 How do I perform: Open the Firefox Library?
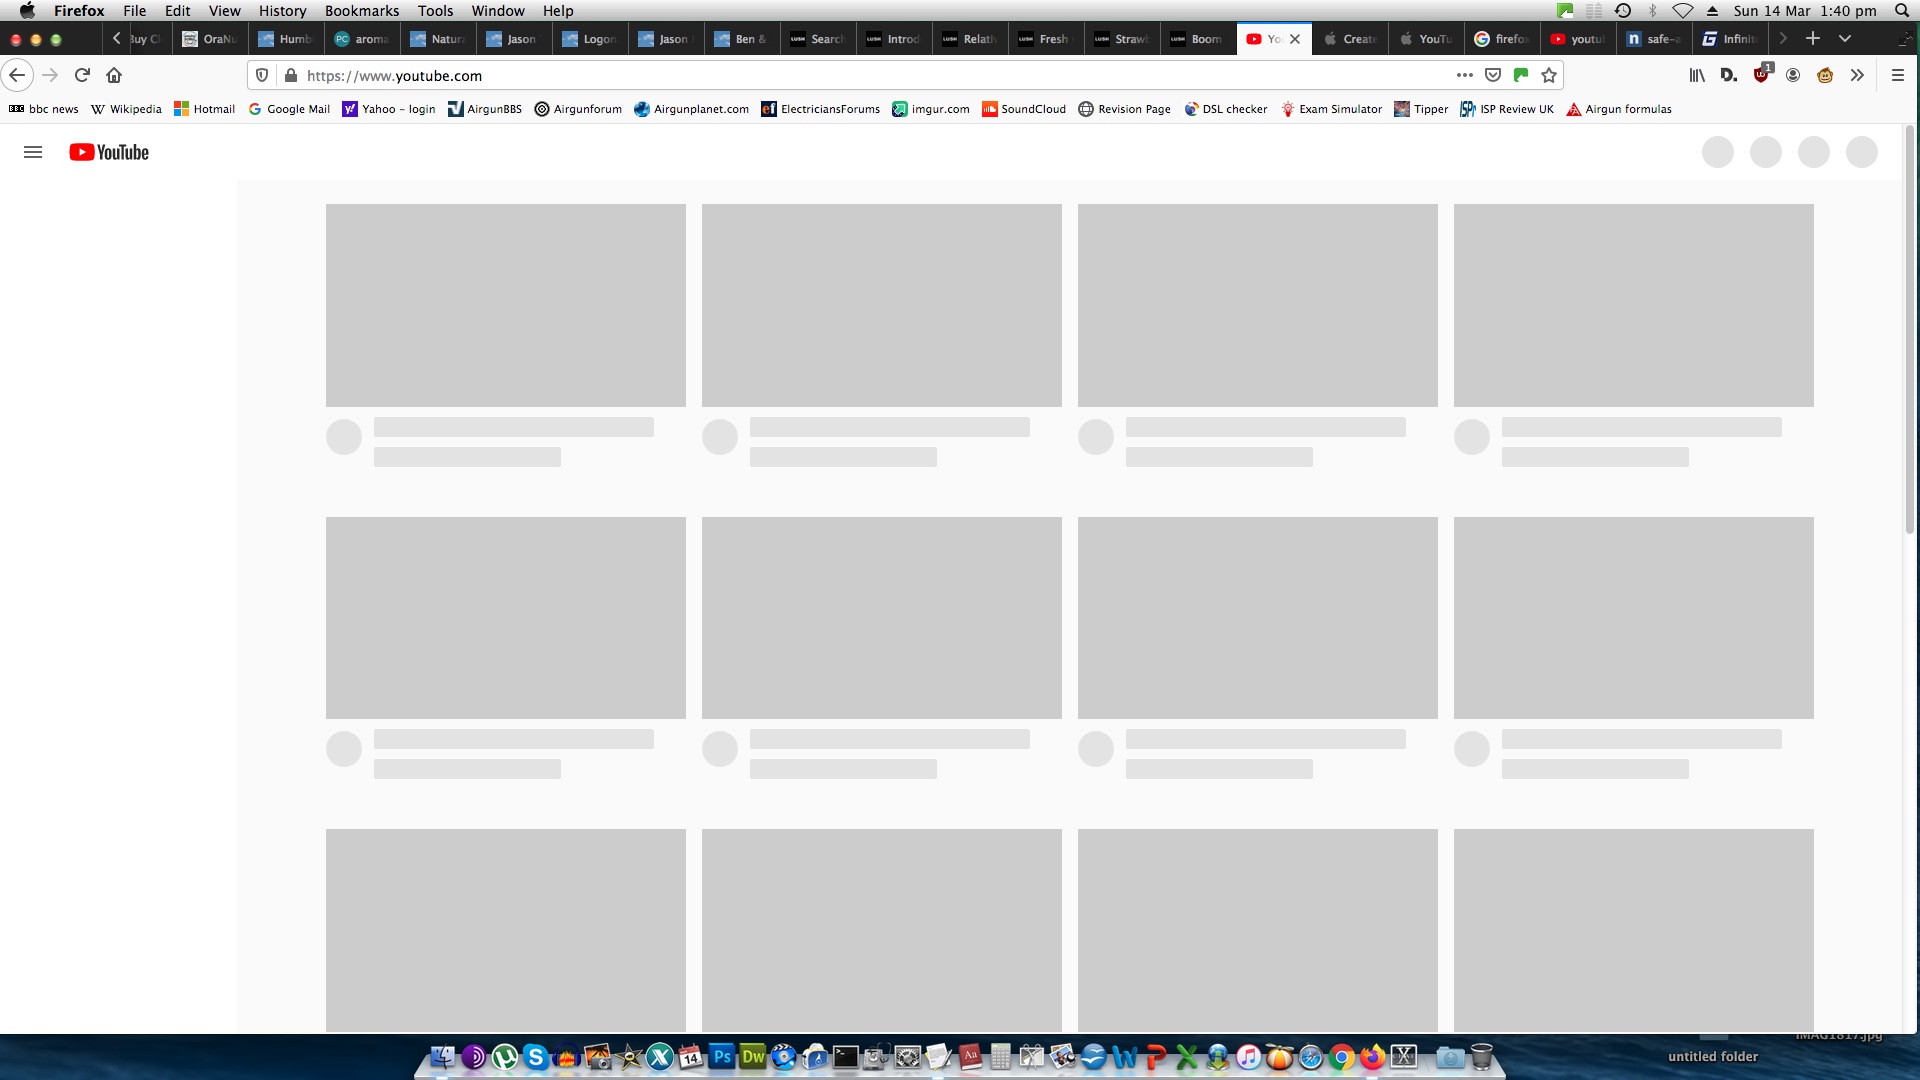coord(1697,75)
